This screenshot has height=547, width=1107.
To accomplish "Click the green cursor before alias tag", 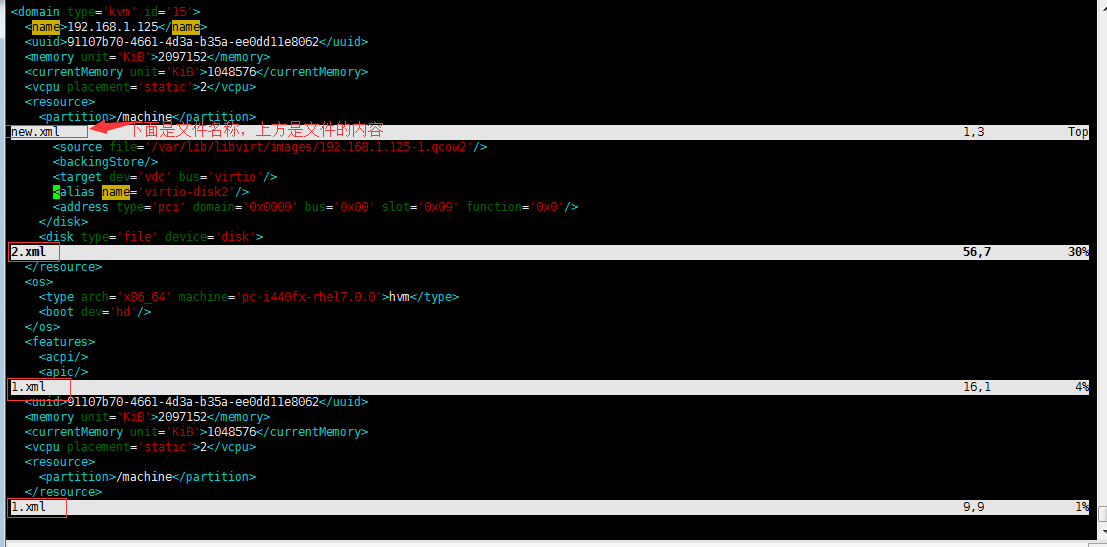I will tap(56, 192).
